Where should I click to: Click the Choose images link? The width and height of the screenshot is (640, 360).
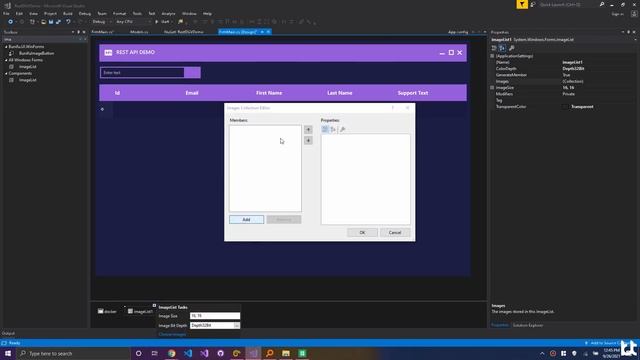click(172, 334)
